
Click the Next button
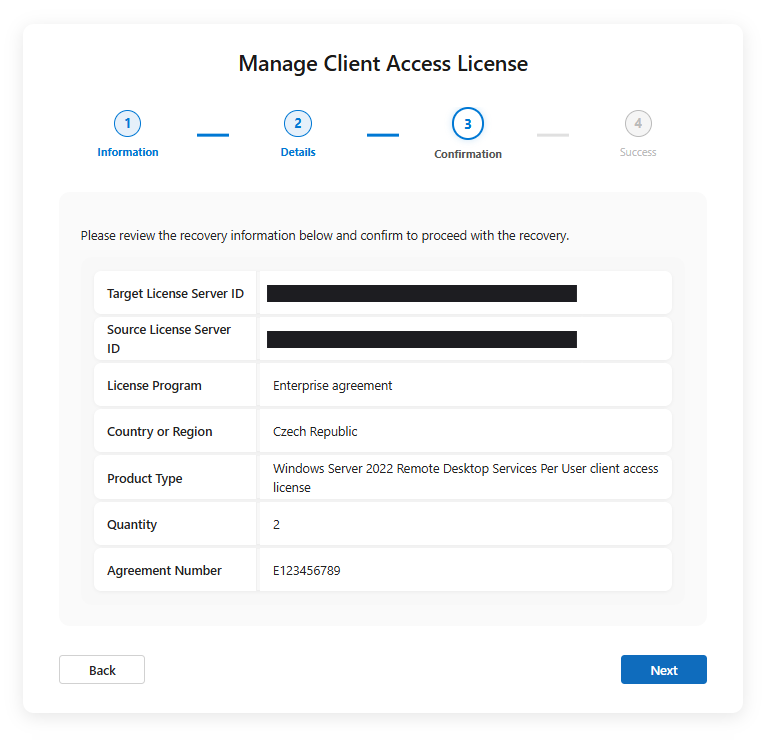(663, 669)
